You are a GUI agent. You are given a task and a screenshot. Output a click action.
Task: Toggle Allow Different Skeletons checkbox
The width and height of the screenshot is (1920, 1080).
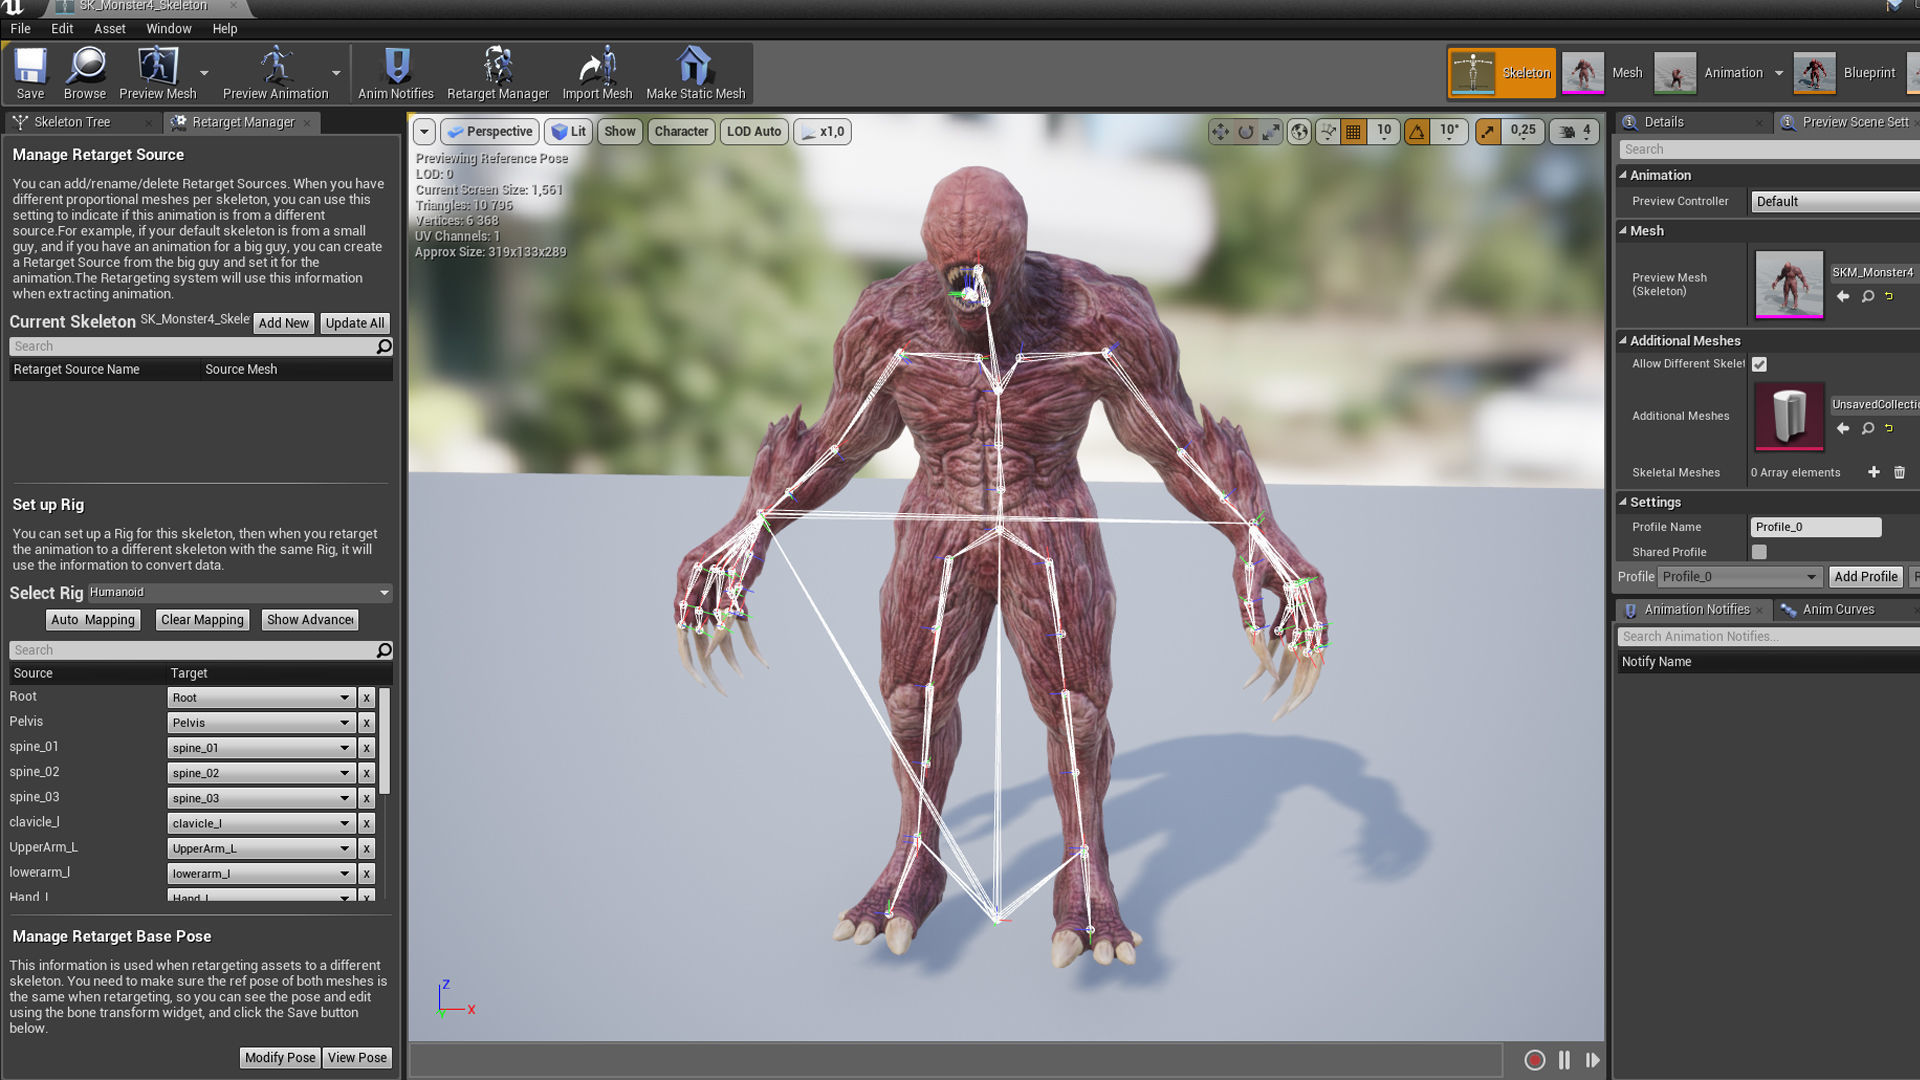(1759, 365)
